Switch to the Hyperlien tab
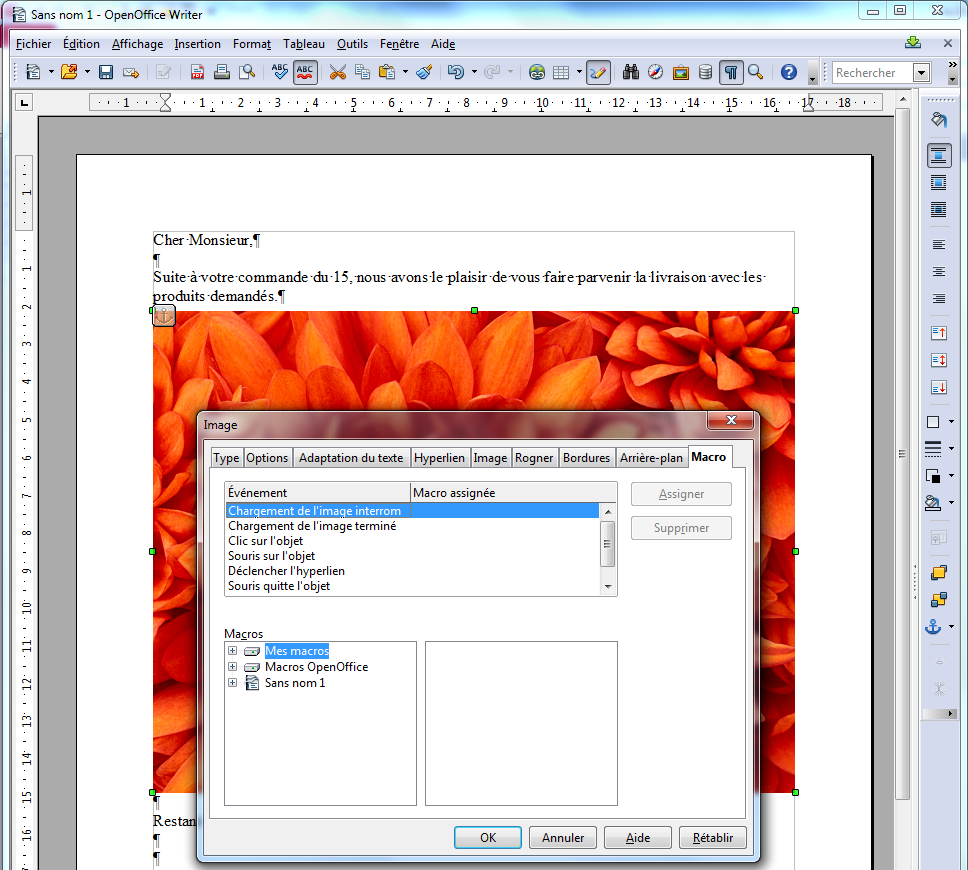968x870 pixels. (x=439, y=458)
